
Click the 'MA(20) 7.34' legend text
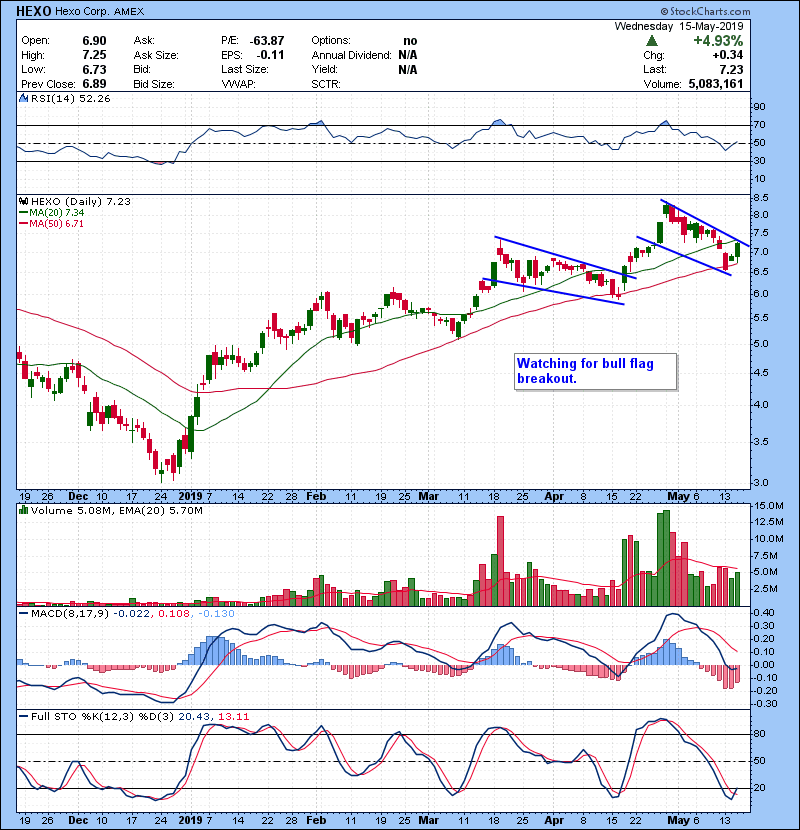[57, 213]
